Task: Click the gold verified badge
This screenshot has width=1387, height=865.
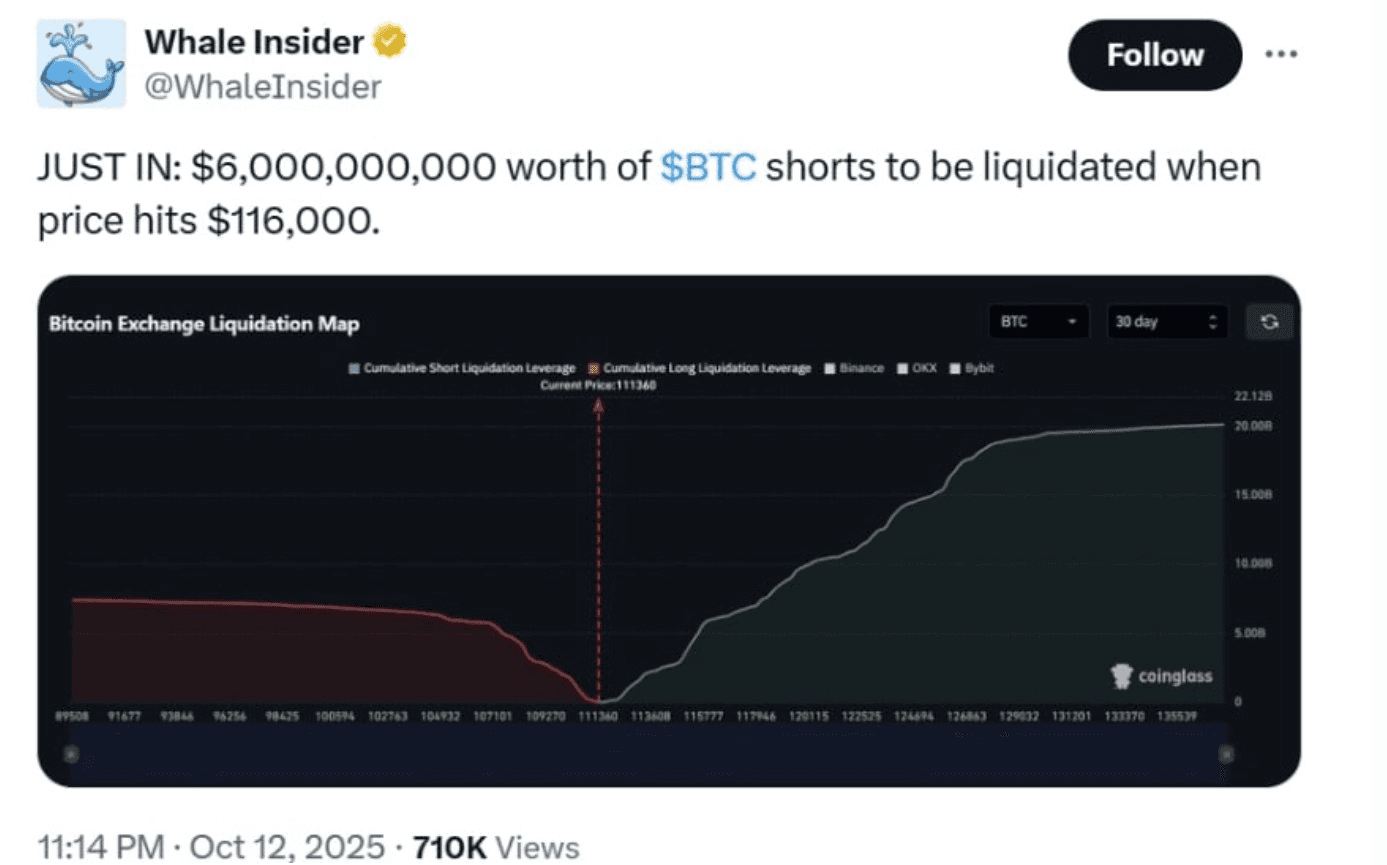Action: pos(389,42)
